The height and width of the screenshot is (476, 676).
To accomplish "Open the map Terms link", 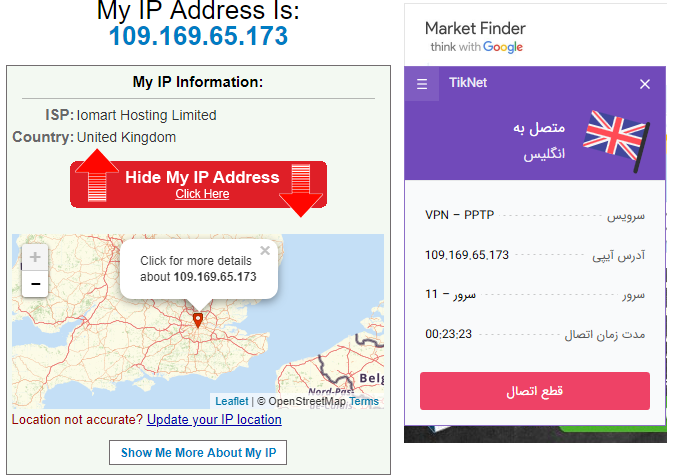I will click(x=364, y=401).
